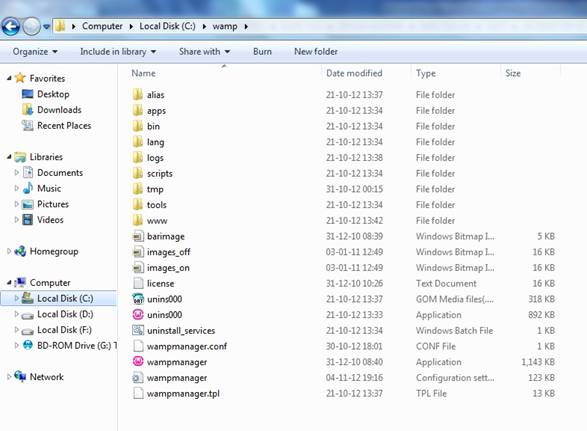Viewport: 587px width, 431px height.
Task: Select wampmanager Application pink icon
Action: pos(138,362)
